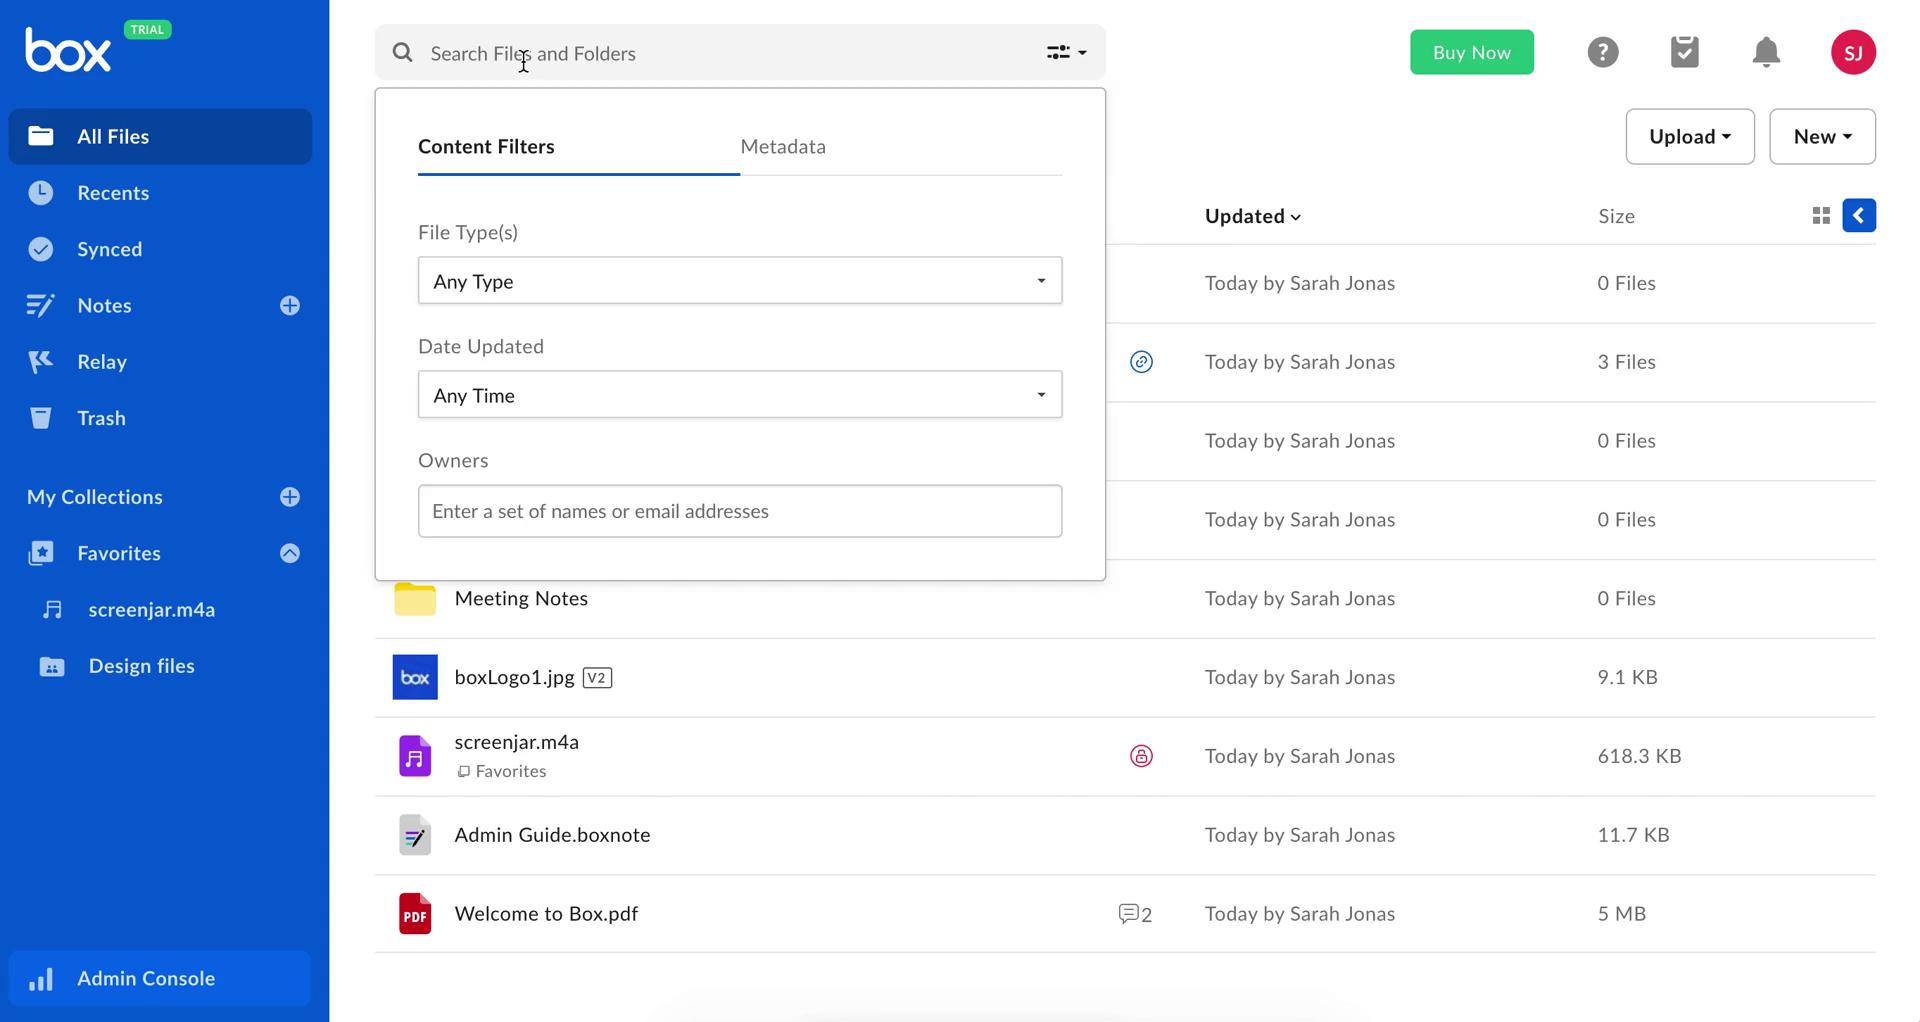Click the 9.1 KB size value
Image resolution: width=1920 pixels, height=1022 pixels.
tap(1627, 677)
